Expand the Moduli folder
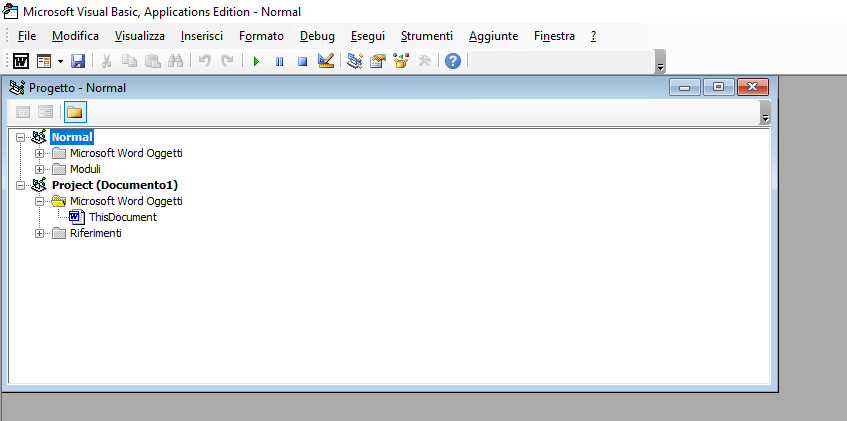The height and width of the screenshot is (421, 847). (x=40, y=169)
